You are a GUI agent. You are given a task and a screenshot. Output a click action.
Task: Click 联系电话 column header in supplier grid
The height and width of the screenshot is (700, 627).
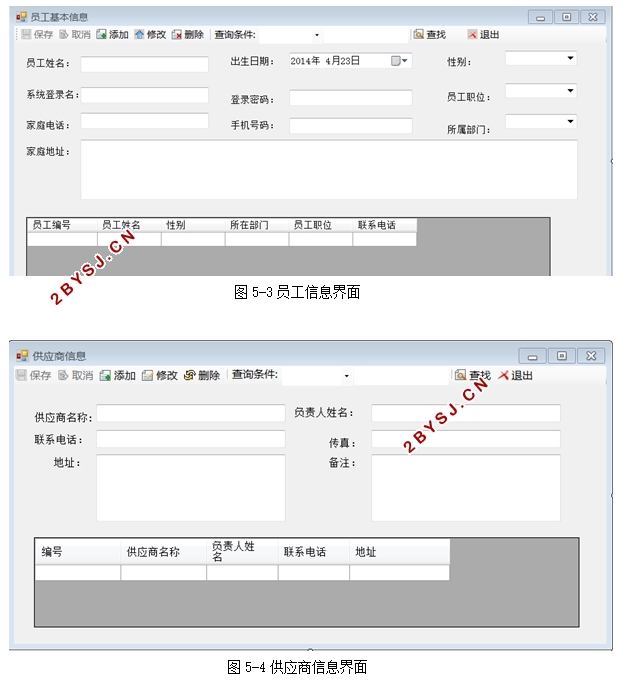click(x=314, y=552)
